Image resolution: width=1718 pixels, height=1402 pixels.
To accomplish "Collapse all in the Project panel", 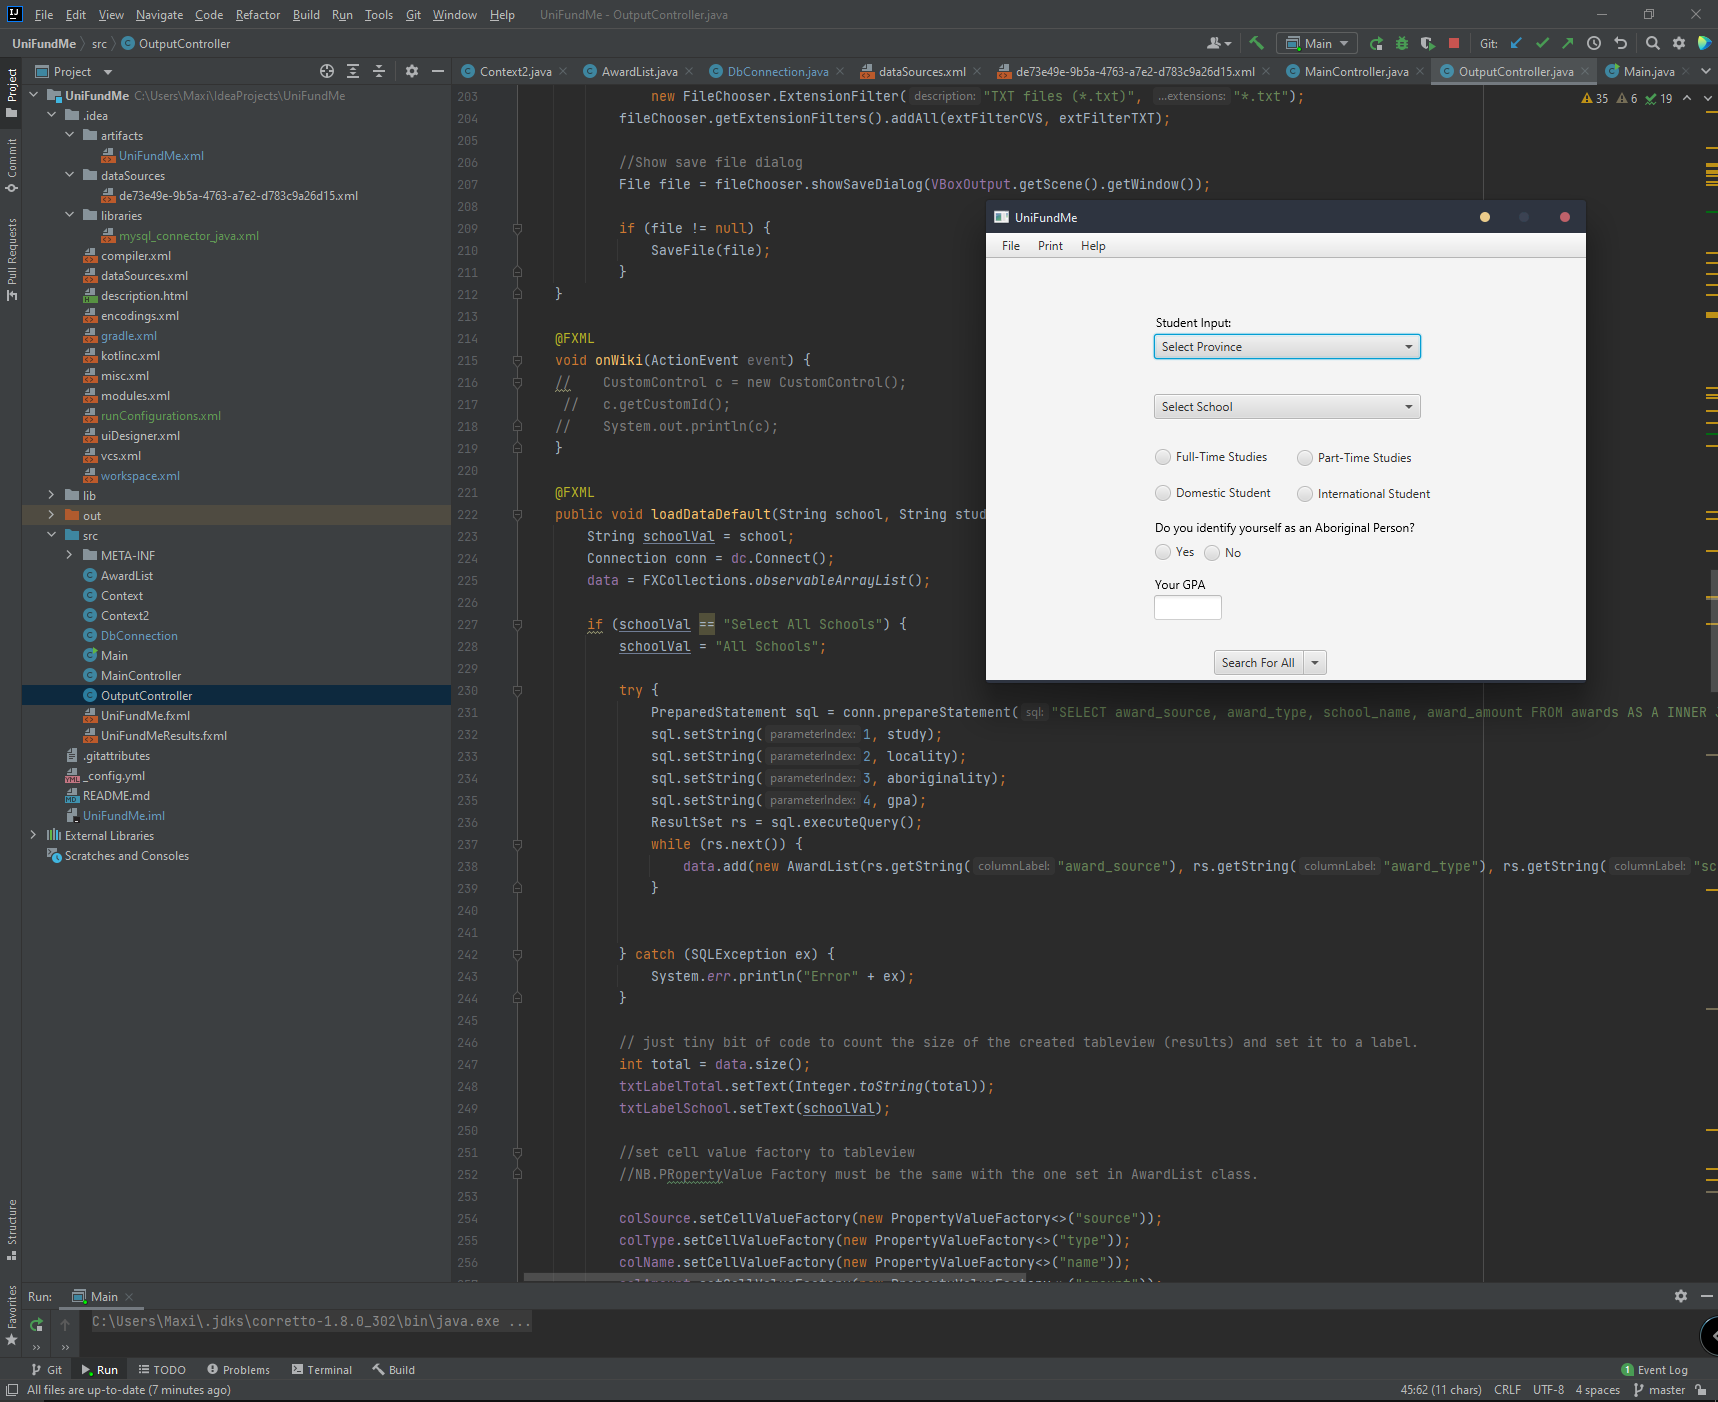I will [x=379, y=71].
